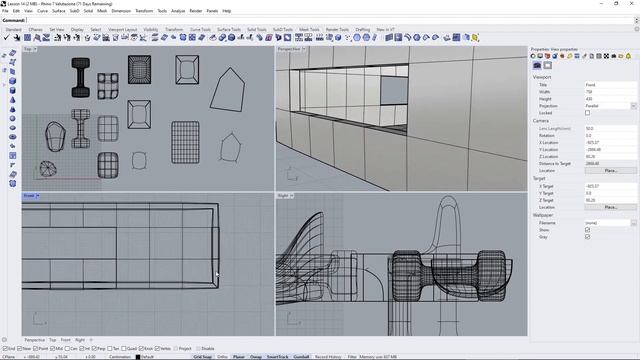Select the rectangle icon beside the camera icon
Screen dimensions: 640x360
point(548,65)
